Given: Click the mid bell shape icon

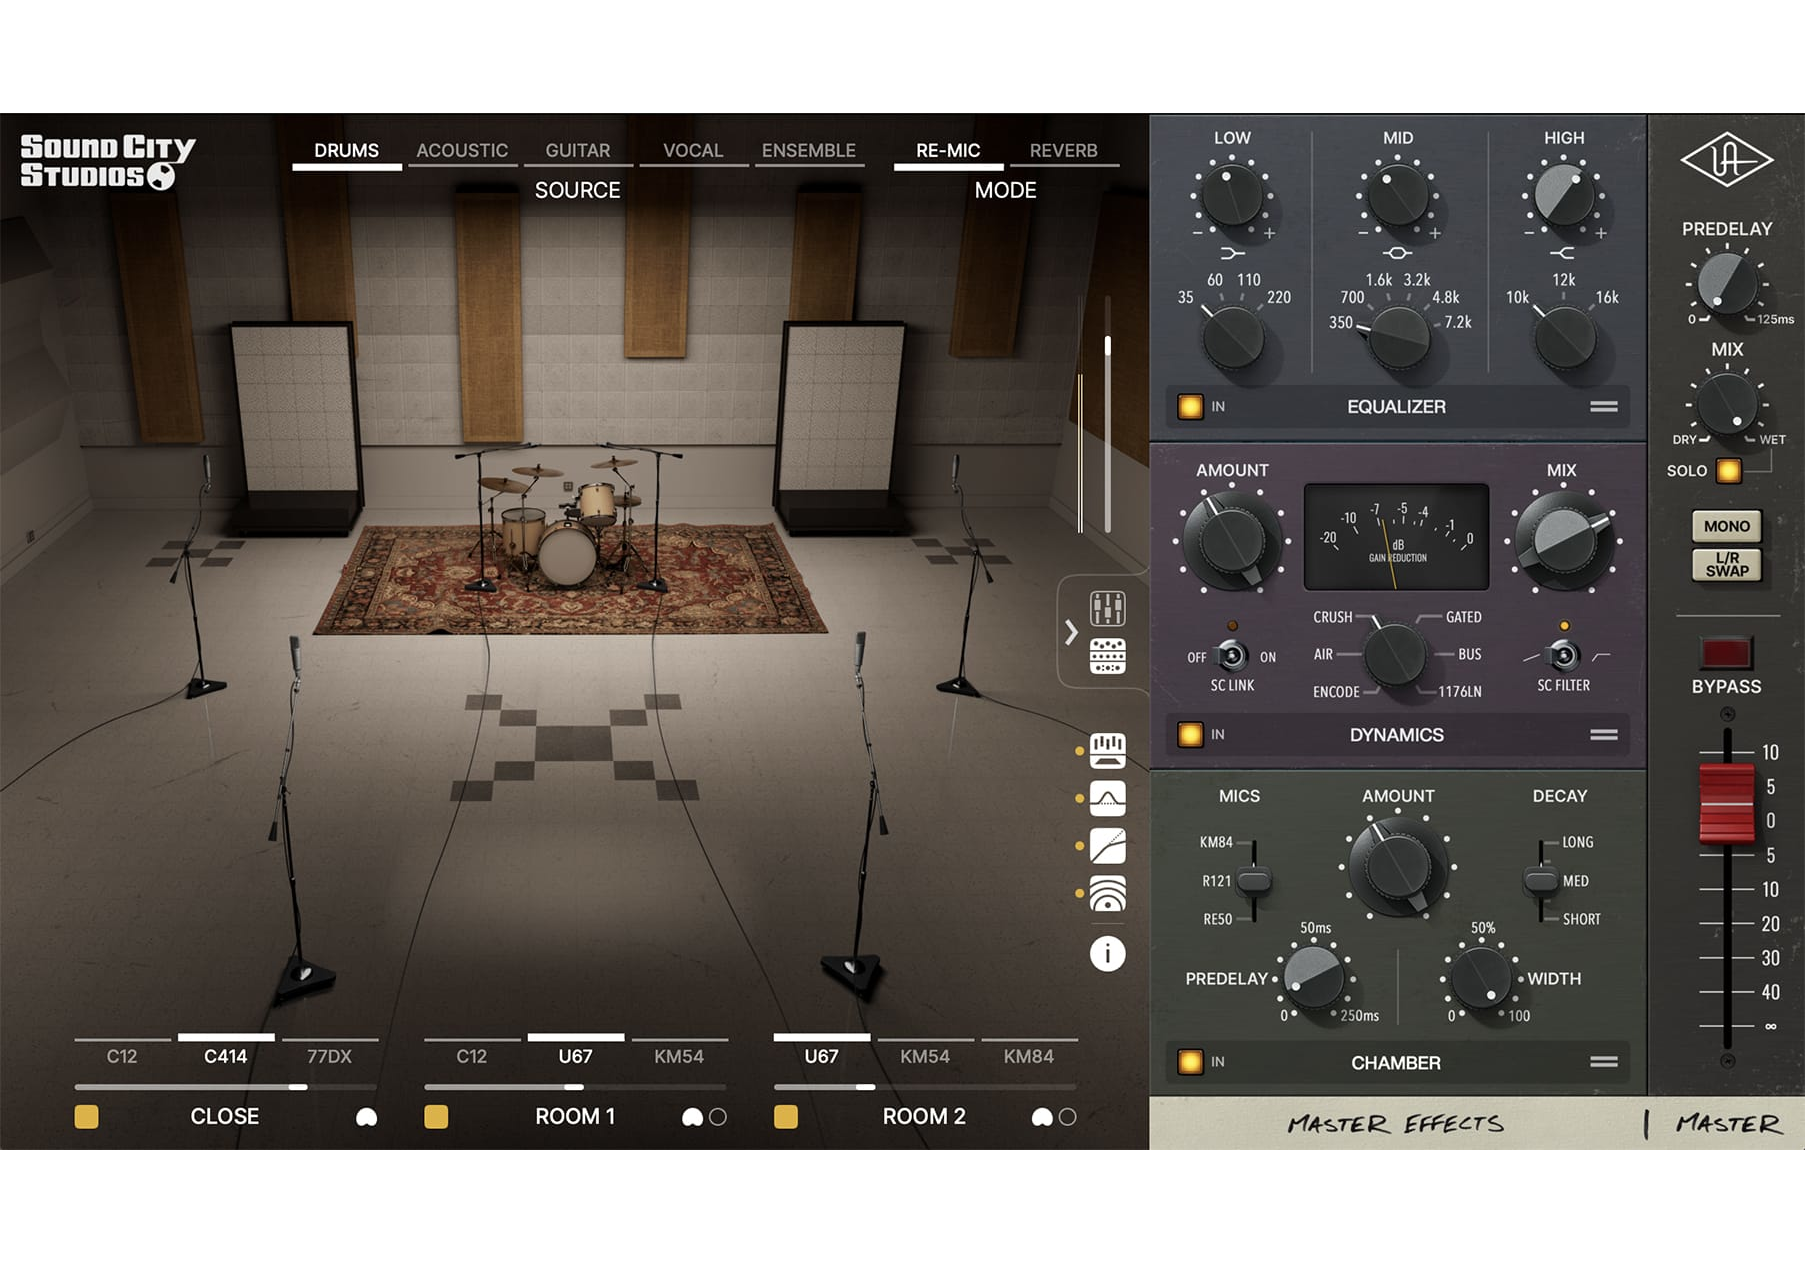Looking at the screenshot, I should [x=1397, y=253].
